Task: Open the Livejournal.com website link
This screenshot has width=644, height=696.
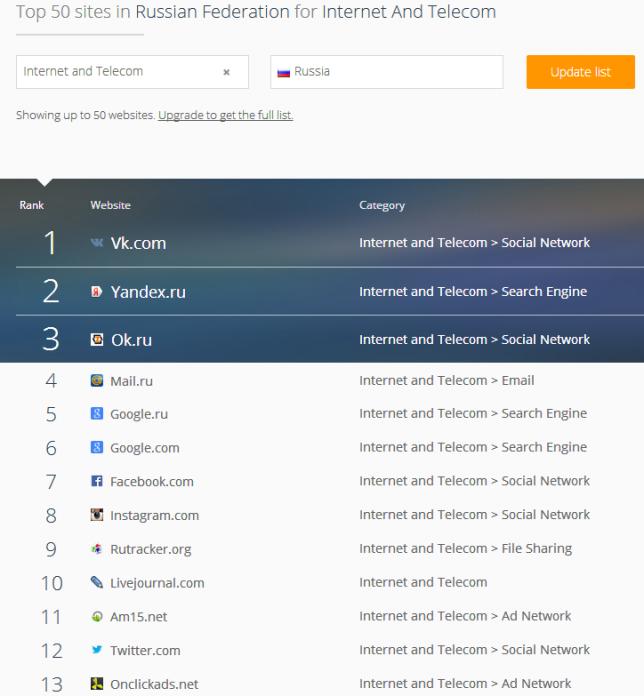Action: tap(157, 583)
